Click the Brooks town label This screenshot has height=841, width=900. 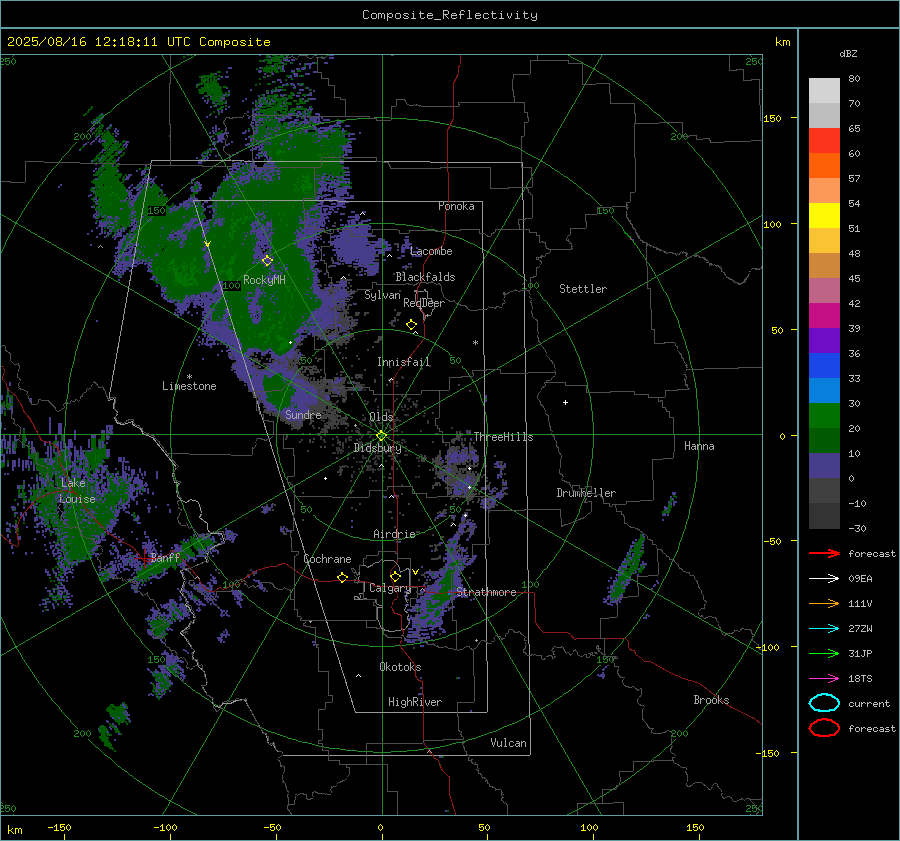pyautogui.click(x=711, y=700)
